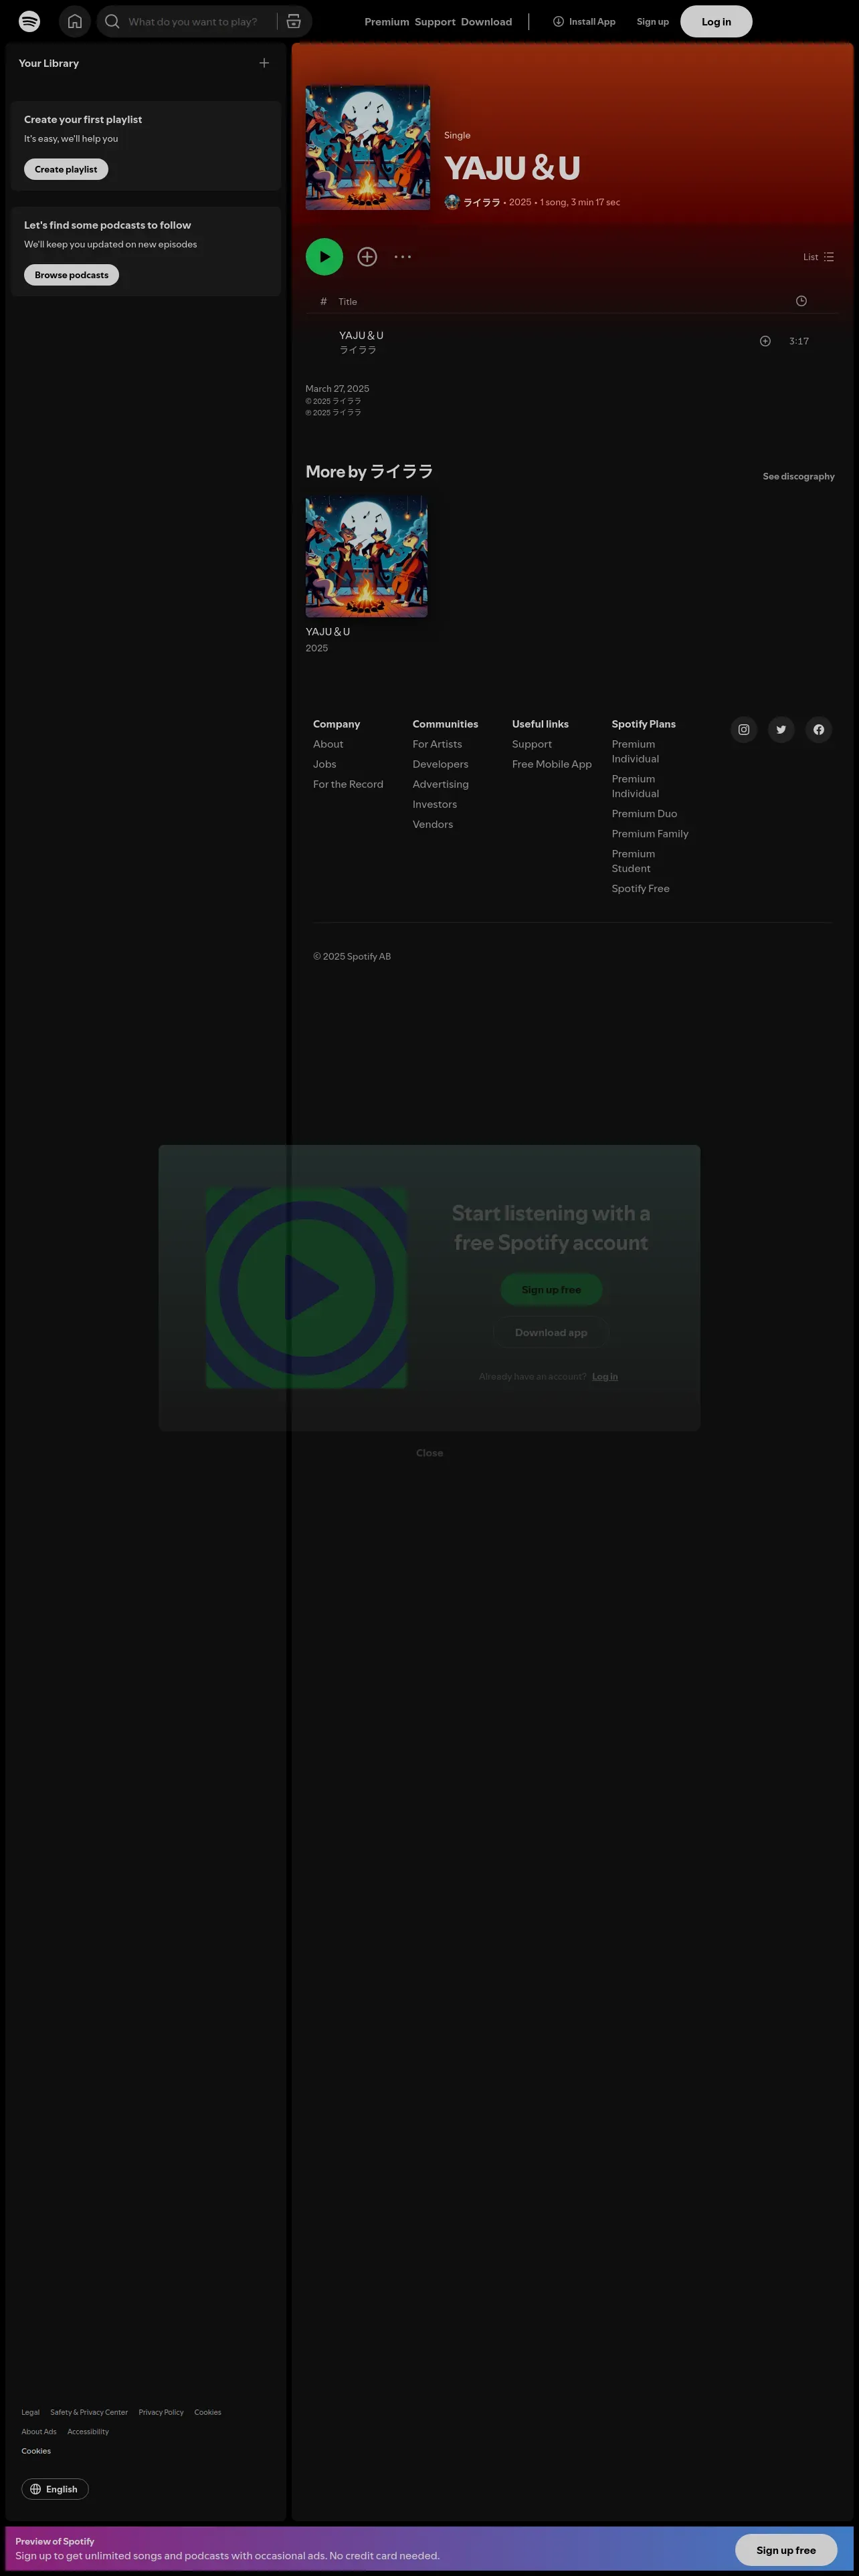Create playlist or folder plus icon
The image size is (859, 2576).
pos(264,63)
